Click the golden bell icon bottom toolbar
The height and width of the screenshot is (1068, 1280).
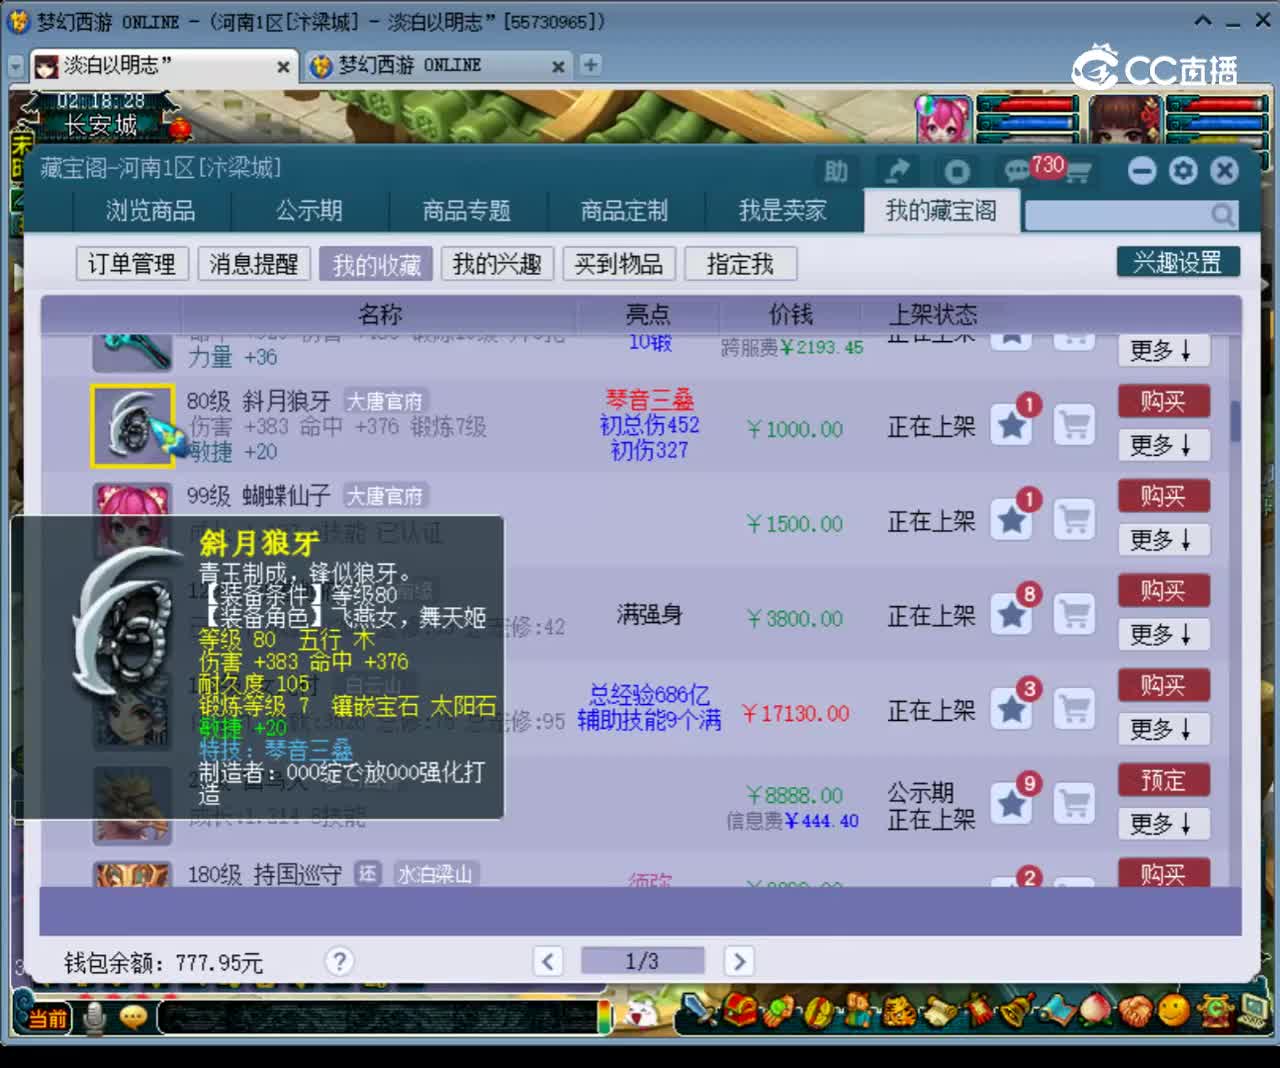click(x=1019, y=1012)
